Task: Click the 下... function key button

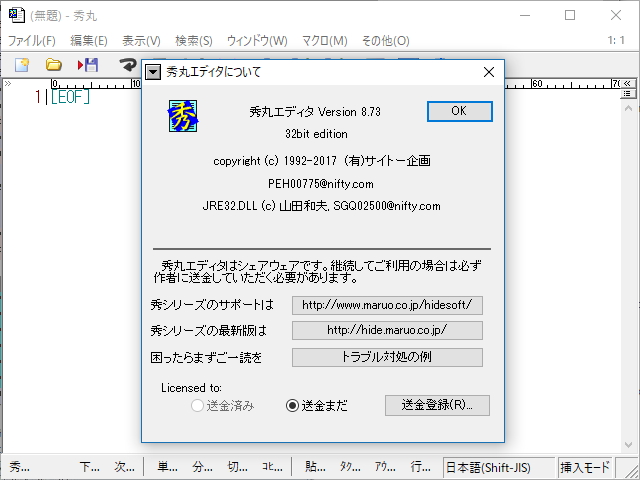Action: (x=89, y=466)
